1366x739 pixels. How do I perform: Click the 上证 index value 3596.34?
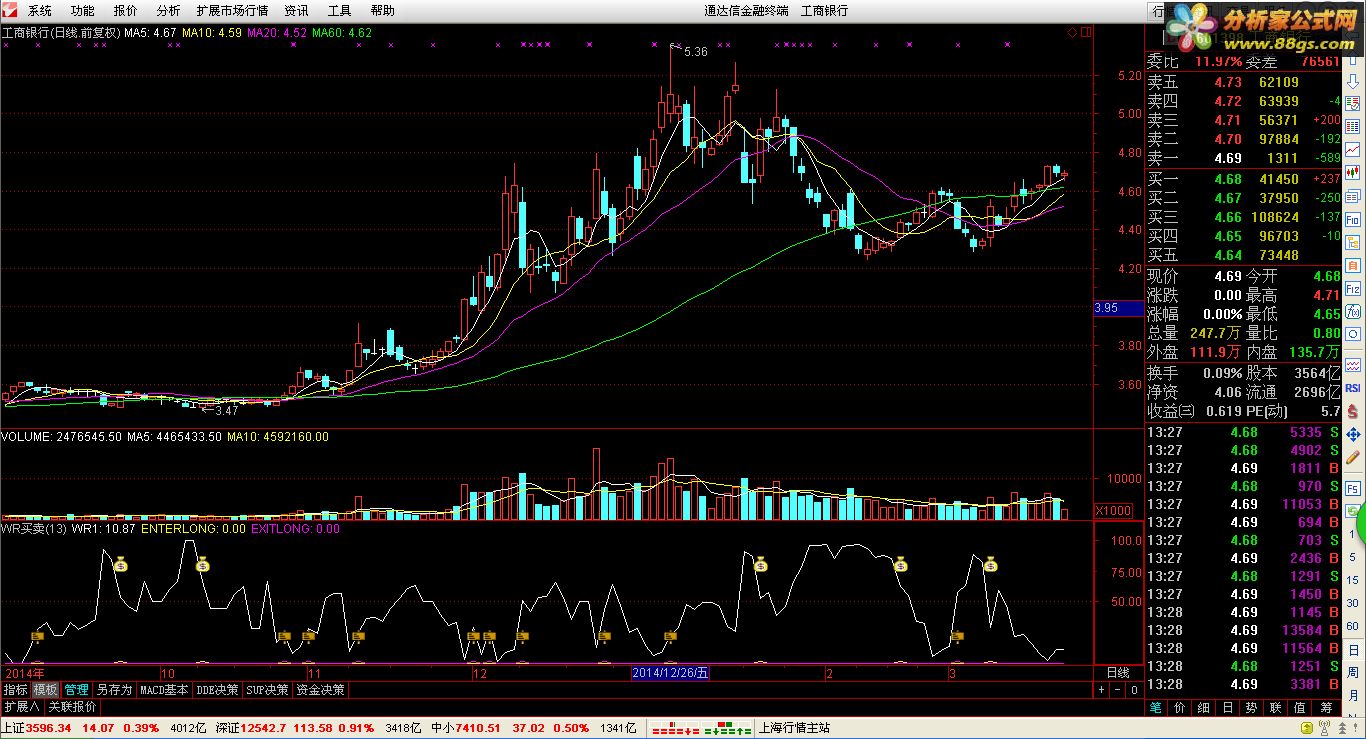pyautogui.click(x=48, y=728)
